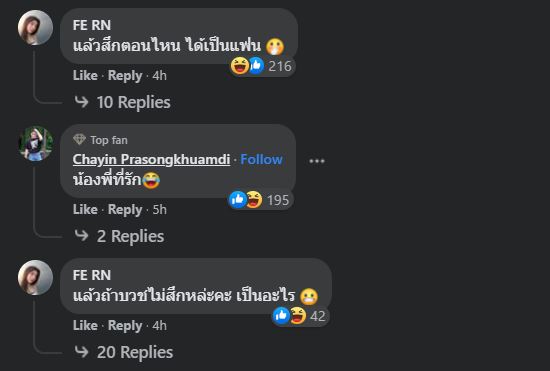Open Chayin Prasongkhuamdi's profile name link
This screenshot has width=550, height=371.
click(152, 159)
